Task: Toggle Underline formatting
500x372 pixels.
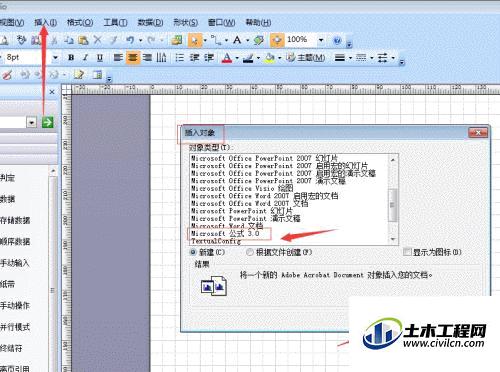Action: pyautogui.click(x=100, y=58)
